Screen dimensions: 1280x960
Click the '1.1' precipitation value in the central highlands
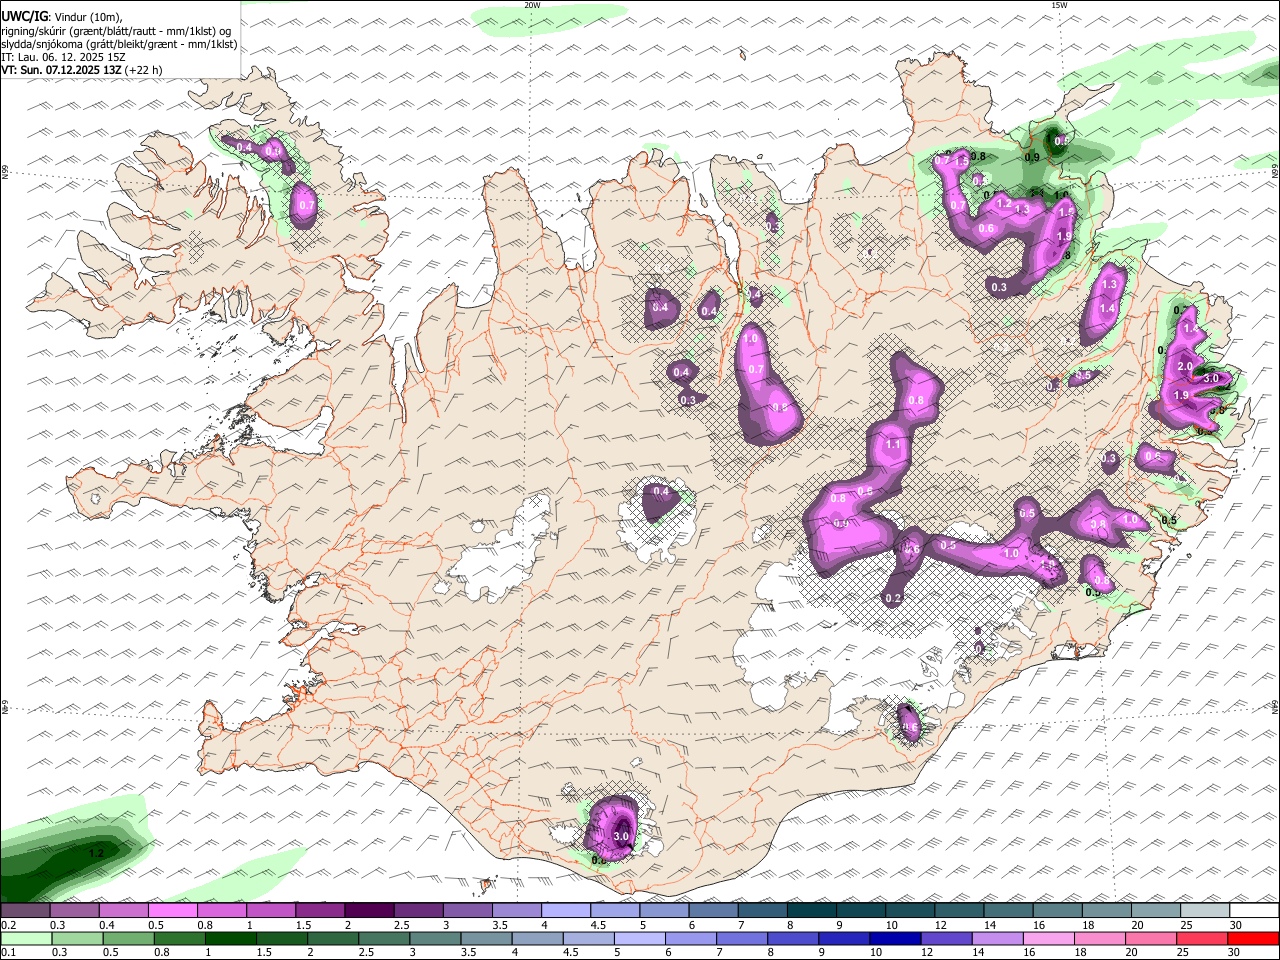click(893, 444)
